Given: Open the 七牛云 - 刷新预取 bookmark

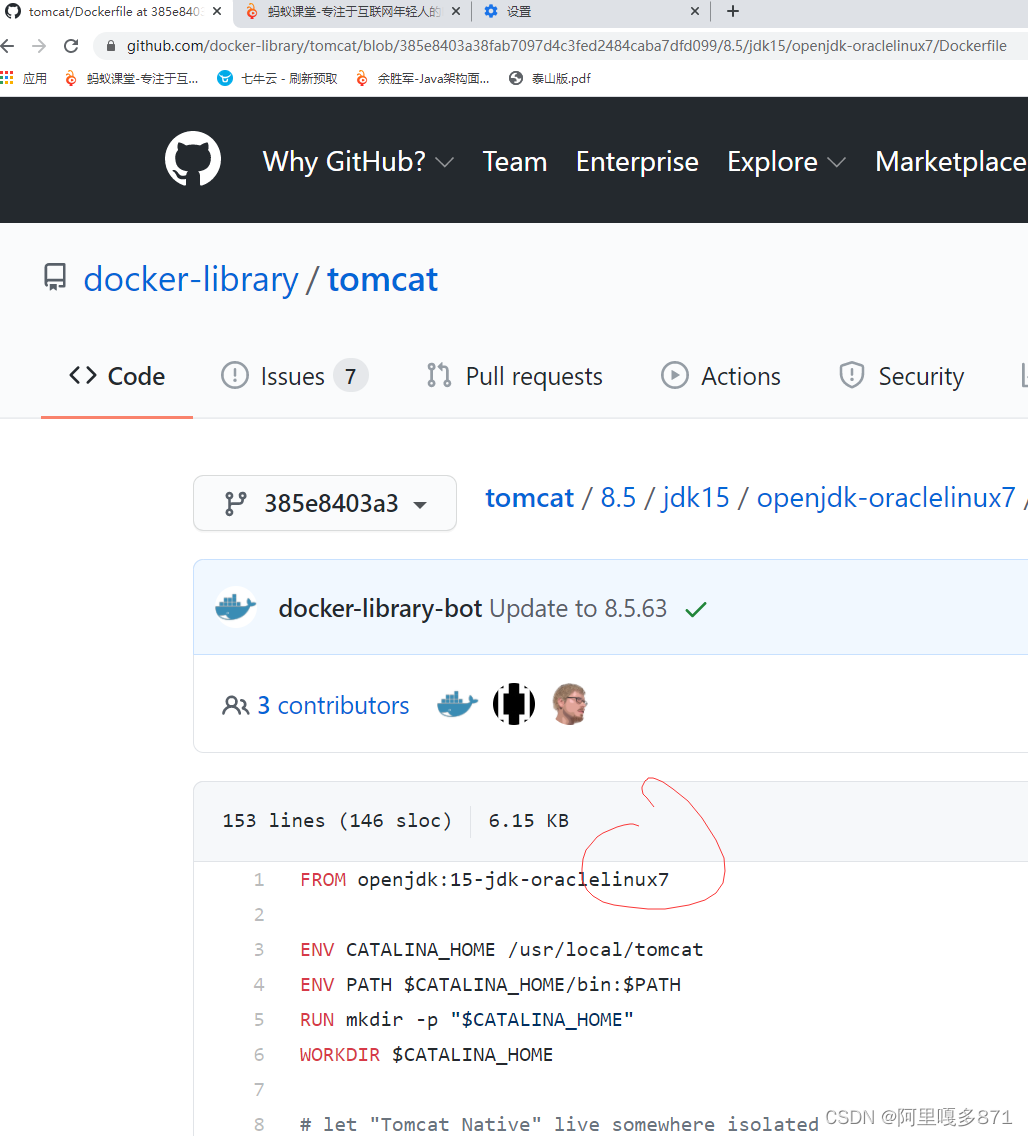Looking at the screenshot, I should tap(278, 78).
